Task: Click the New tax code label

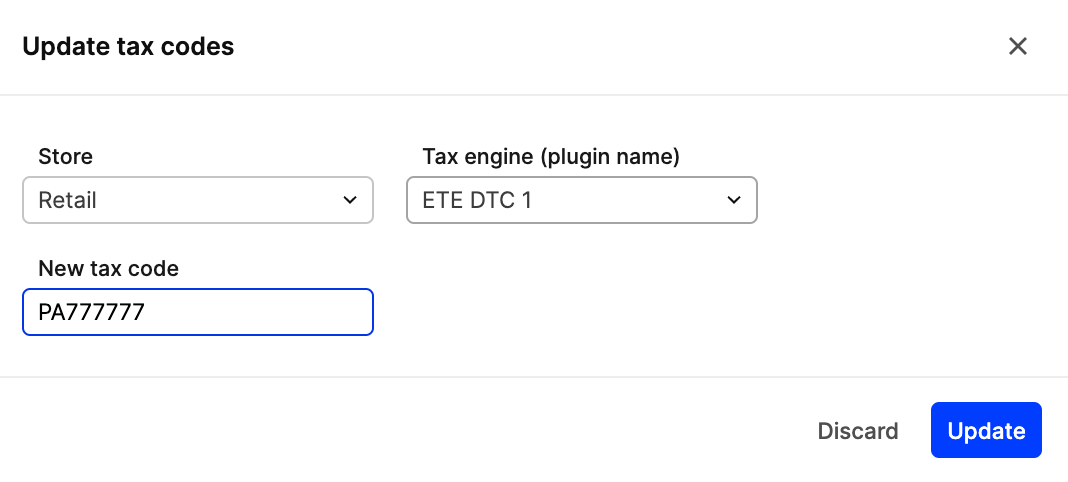Action: click(108, 268)
